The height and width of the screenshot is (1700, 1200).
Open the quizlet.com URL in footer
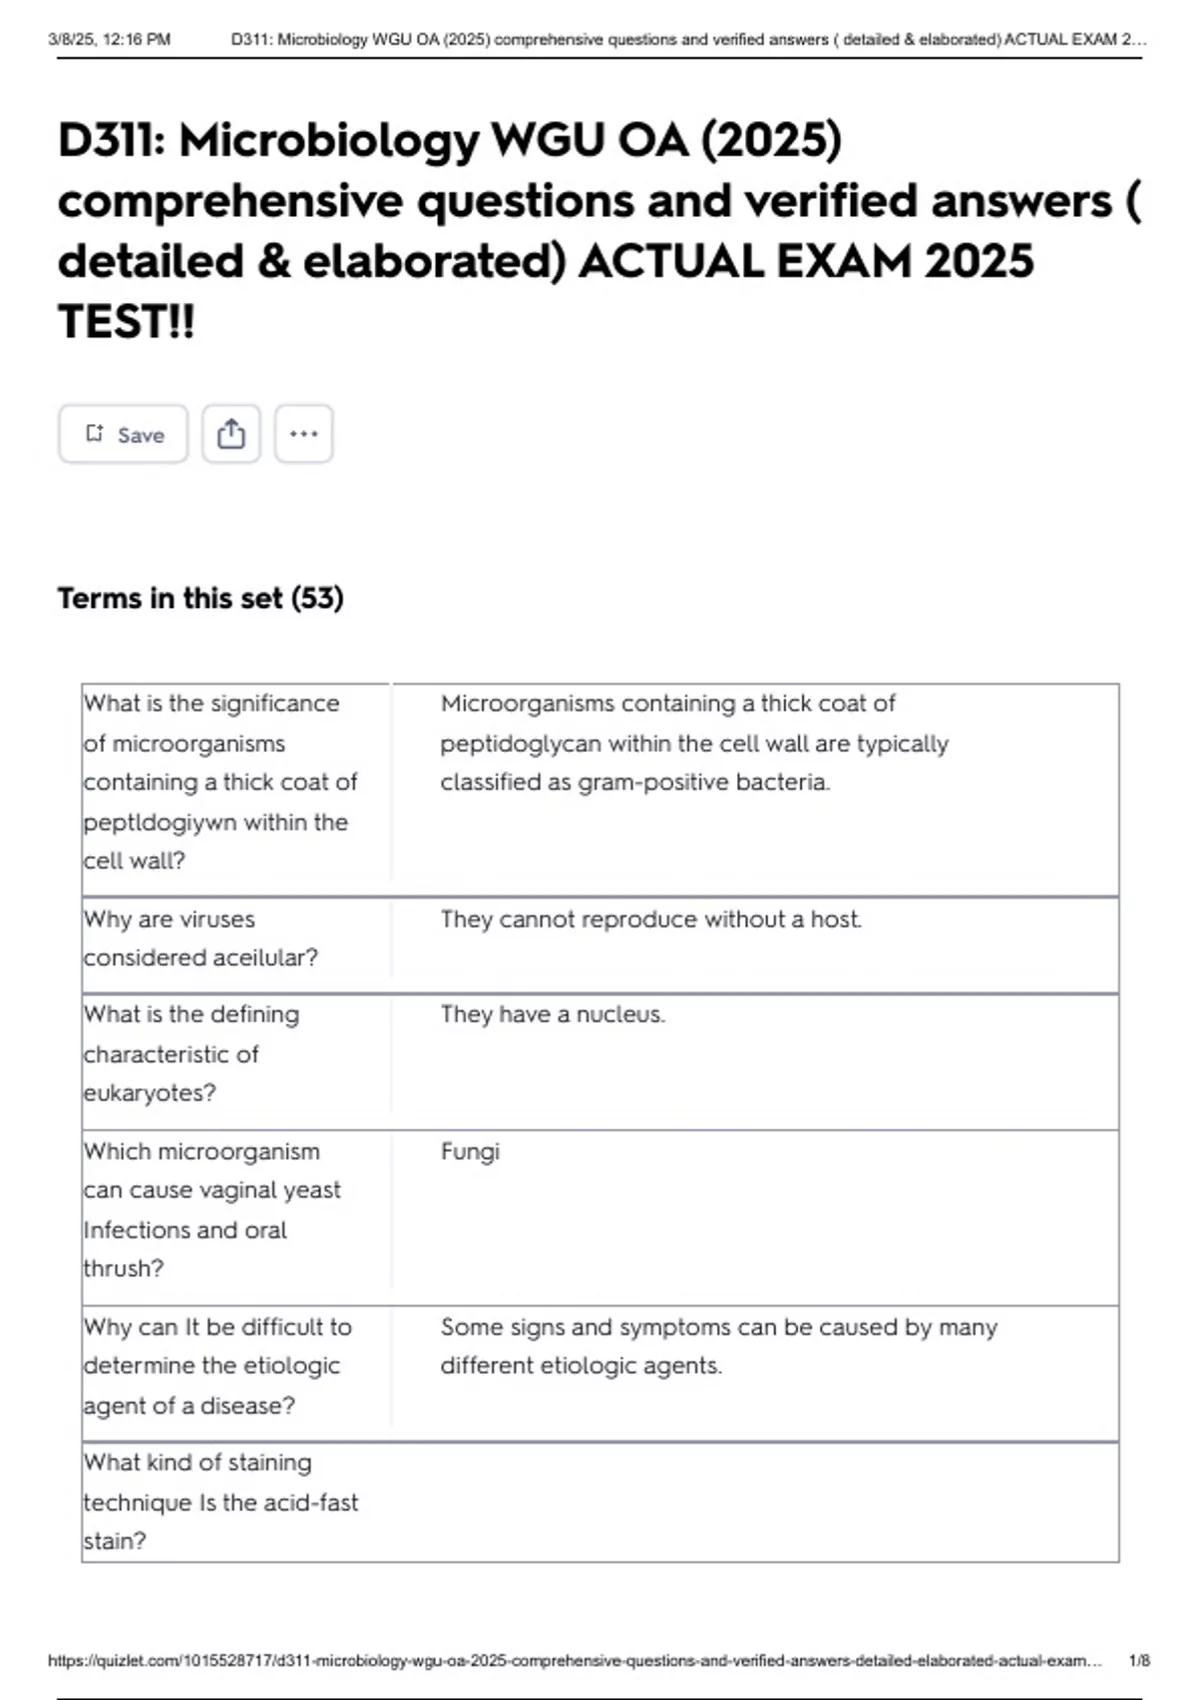pyautogui.click(x=575, y=1661)
